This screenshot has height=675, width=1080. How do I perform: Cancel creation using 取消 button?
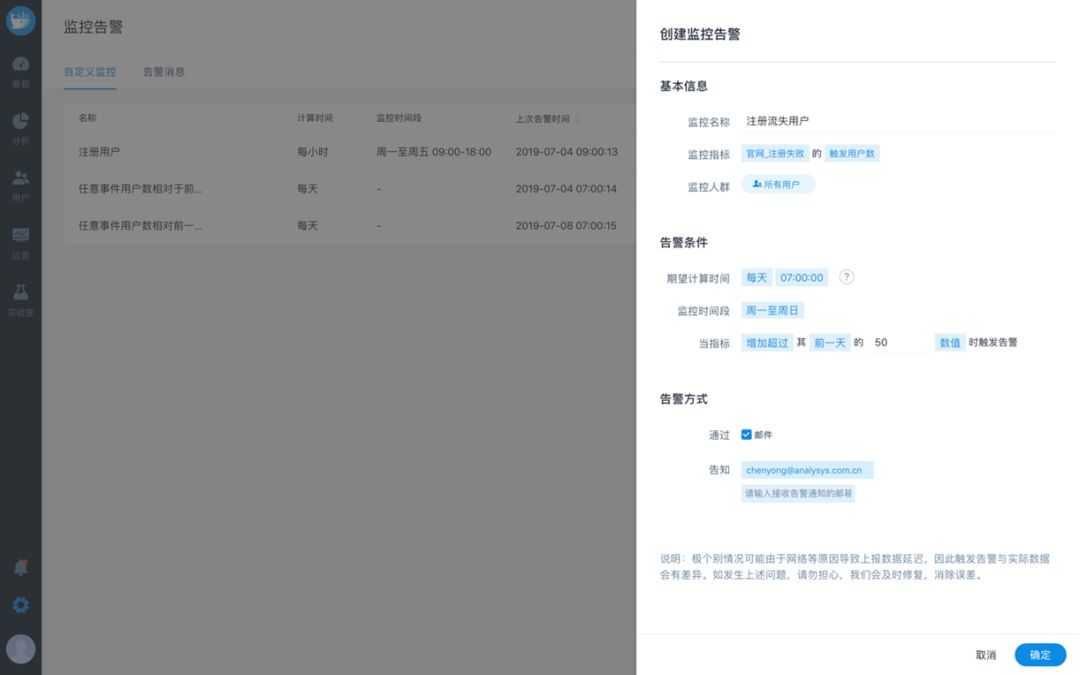click(x=985, y=655)
